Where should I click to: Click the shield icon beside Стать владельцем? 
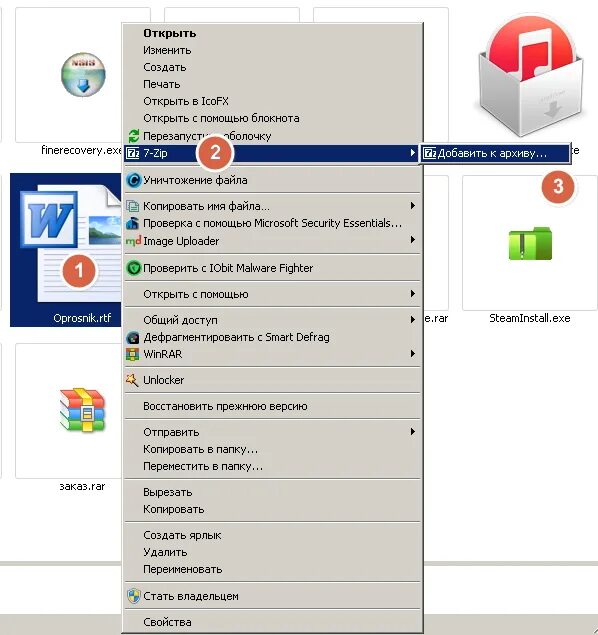coord(133,596)
